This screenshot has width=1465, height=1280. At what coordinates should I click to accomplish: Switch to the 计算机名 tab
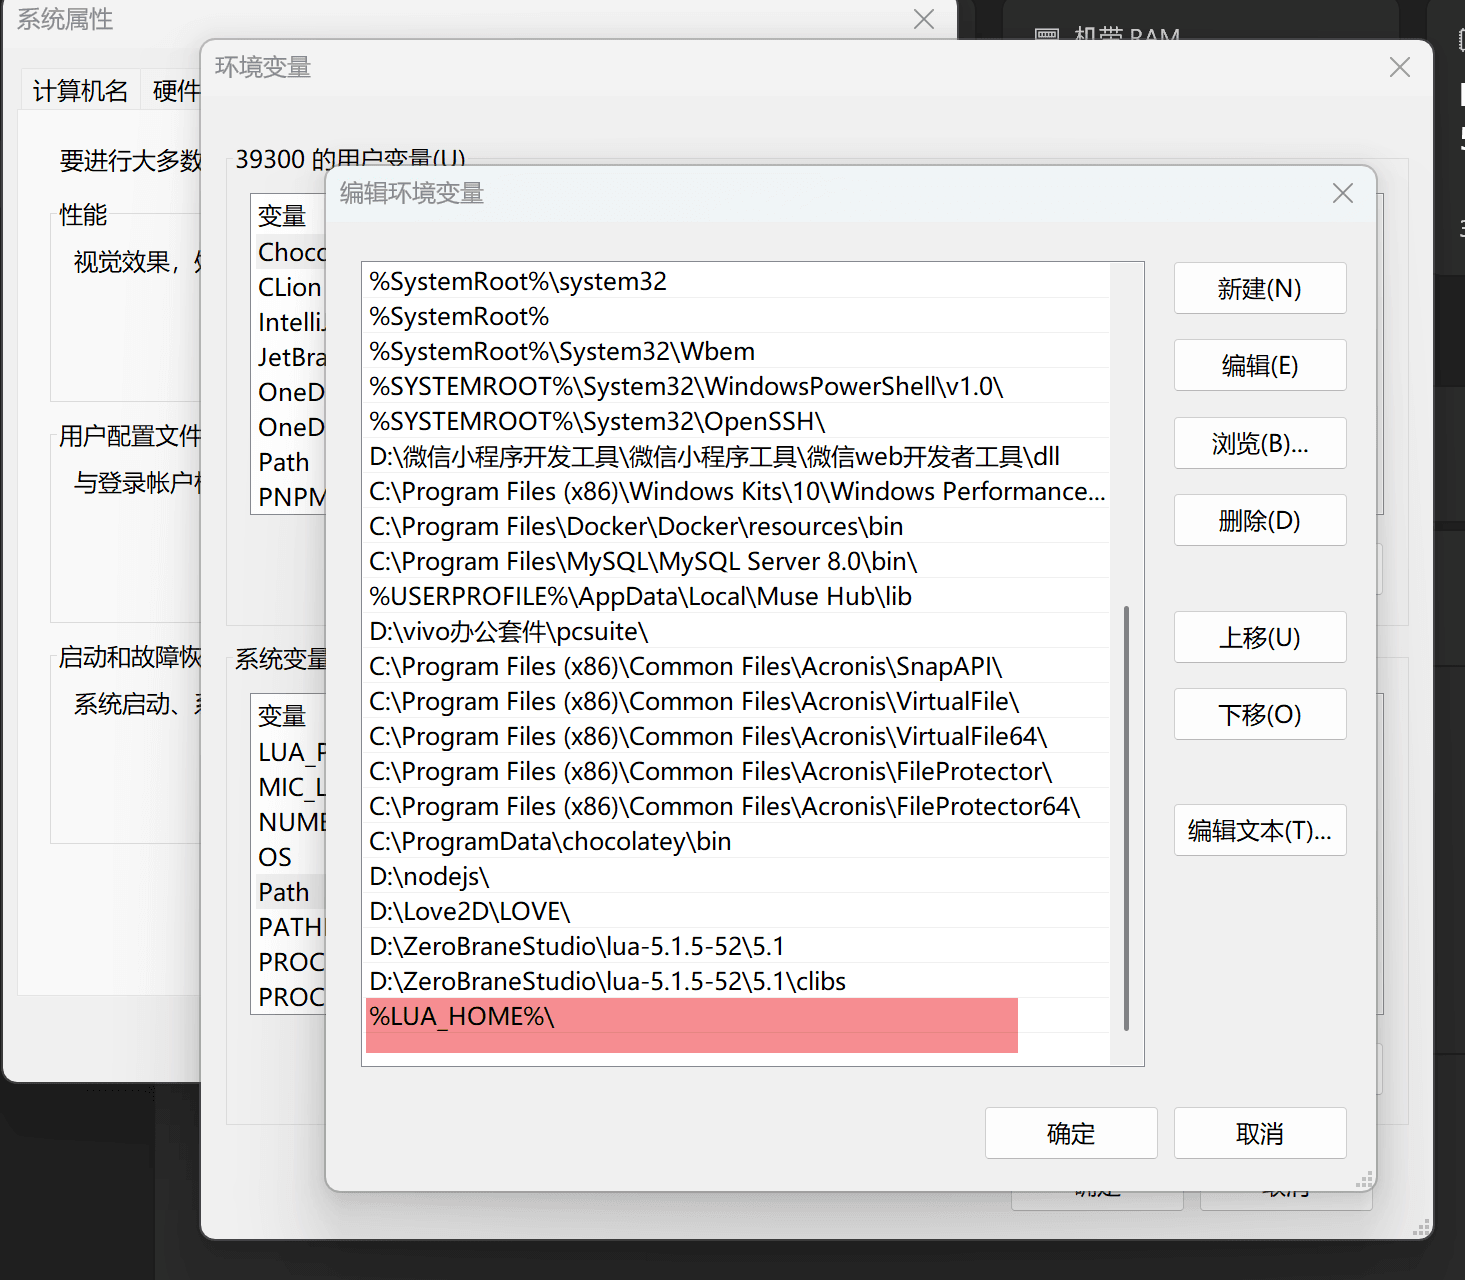(x=80, y=91)
